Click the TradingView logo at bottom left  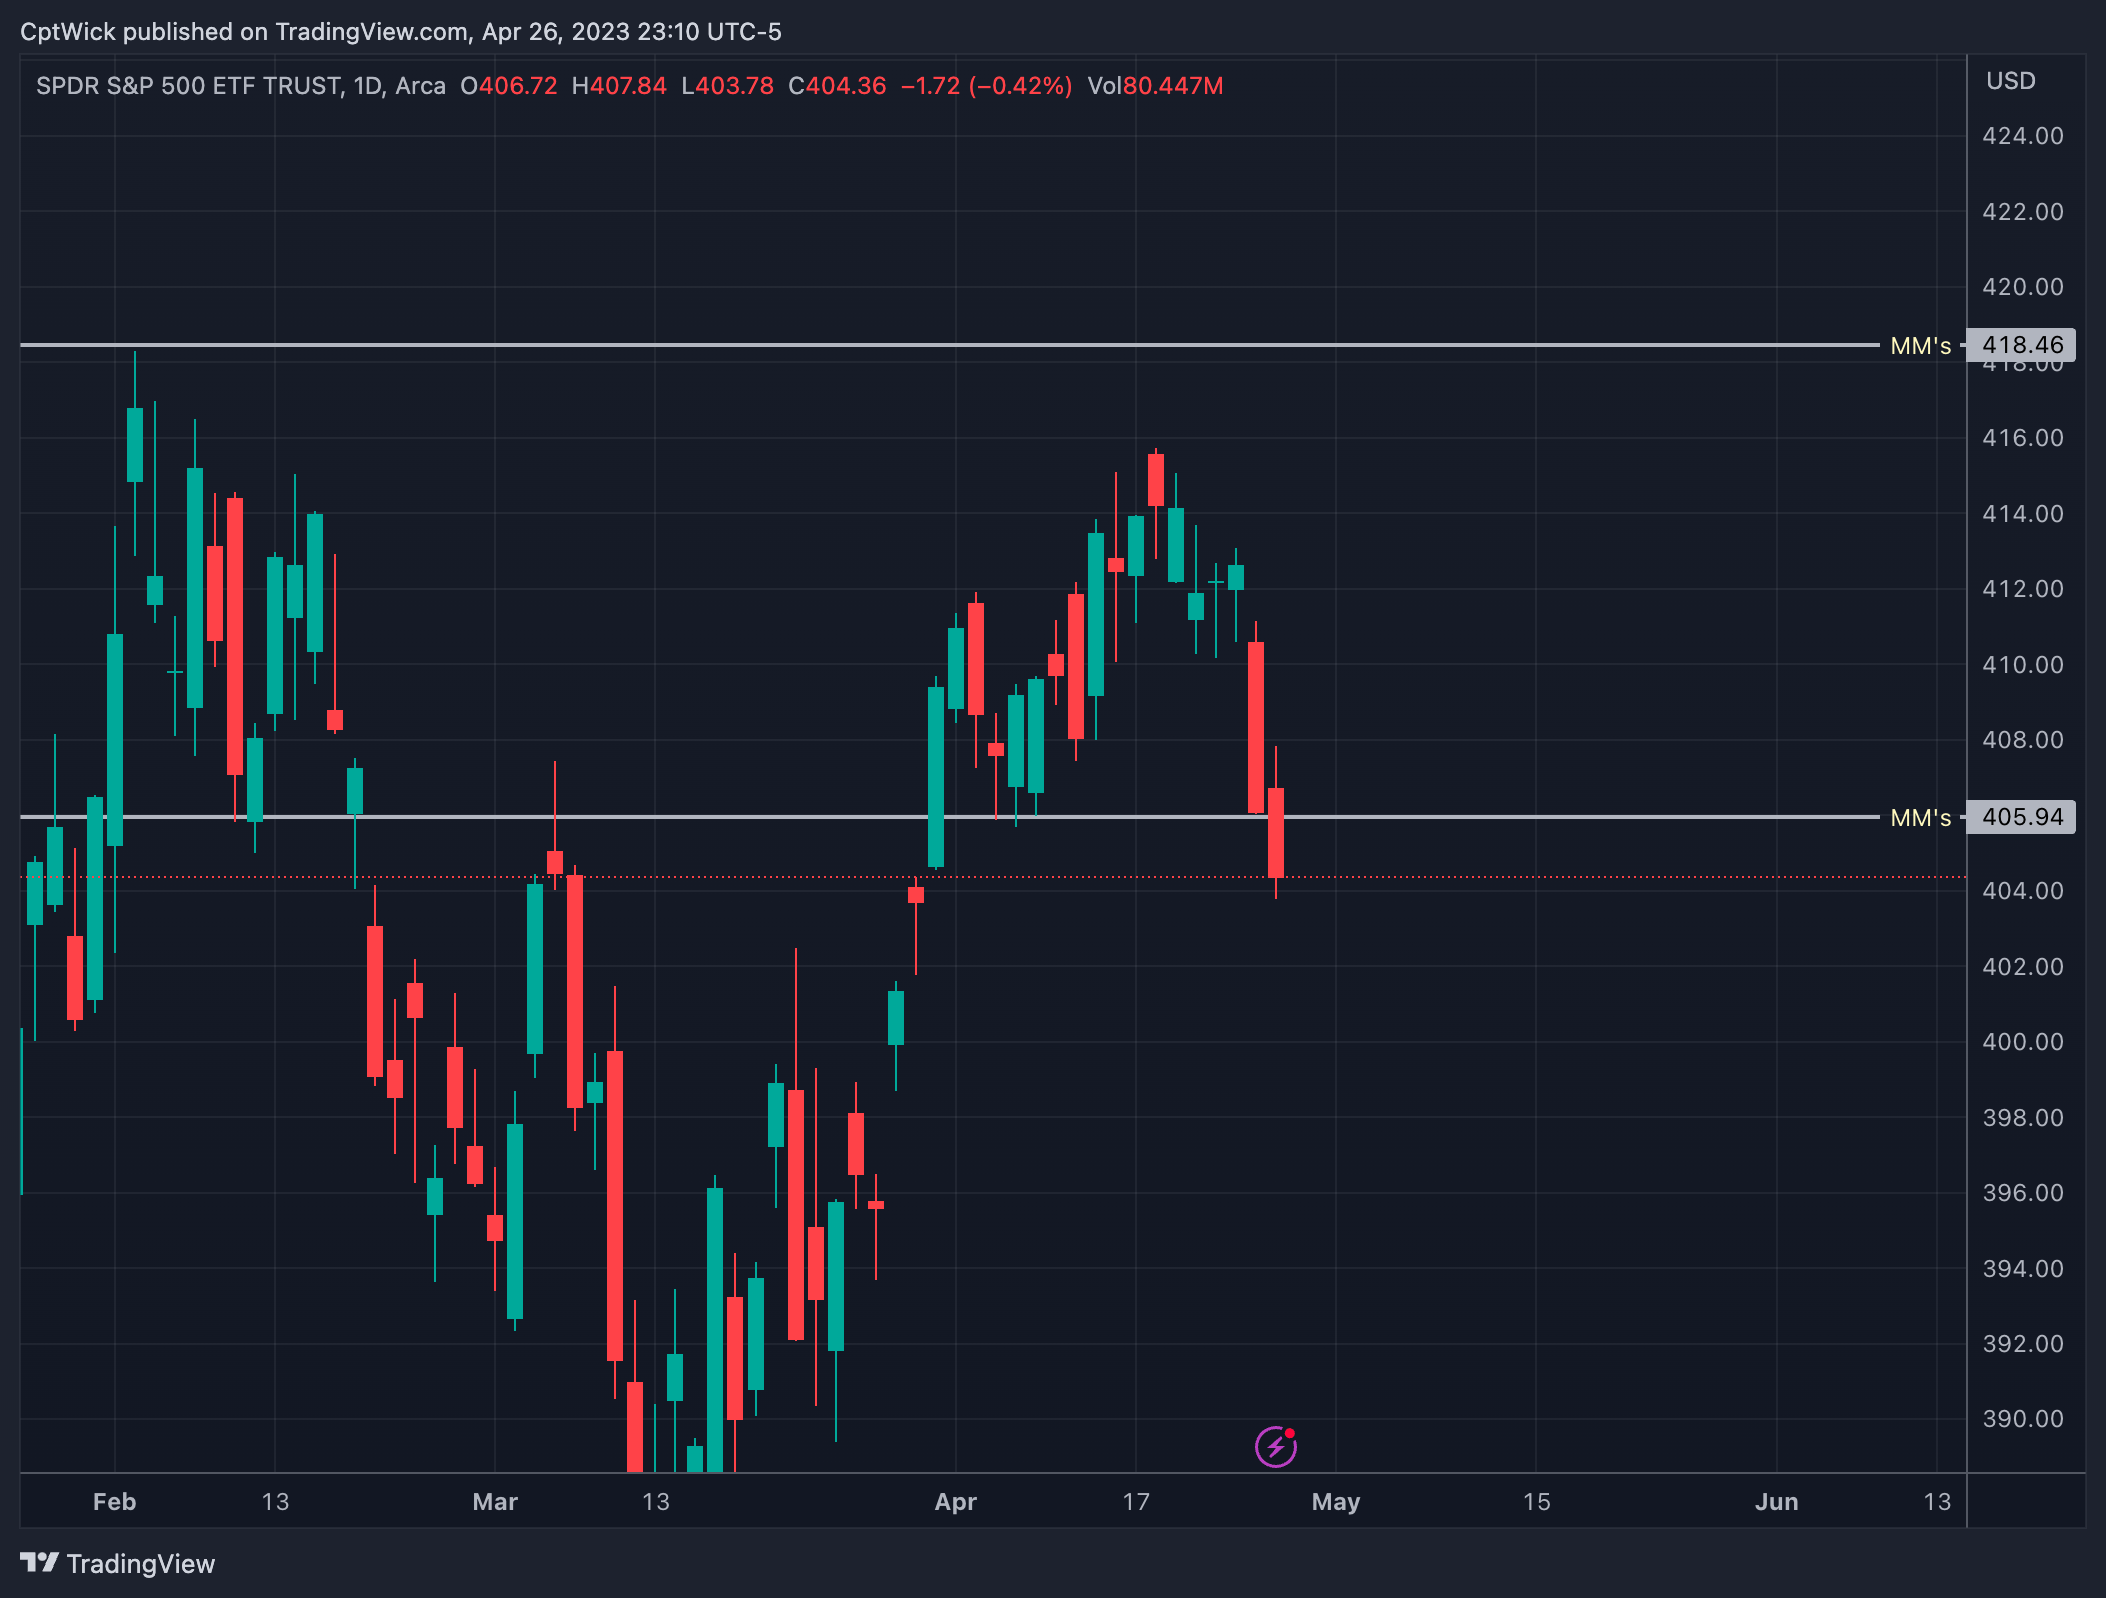point(117,1563)
